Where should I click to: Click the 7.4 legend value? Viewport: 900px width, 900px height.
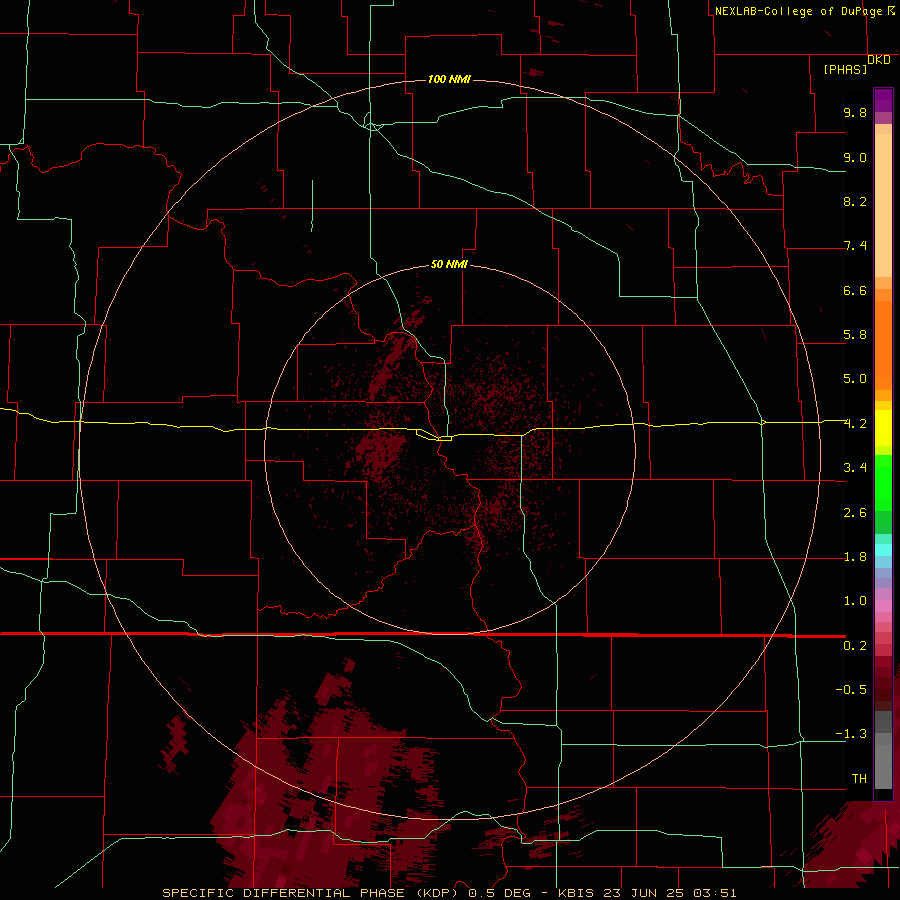point(855,246)
